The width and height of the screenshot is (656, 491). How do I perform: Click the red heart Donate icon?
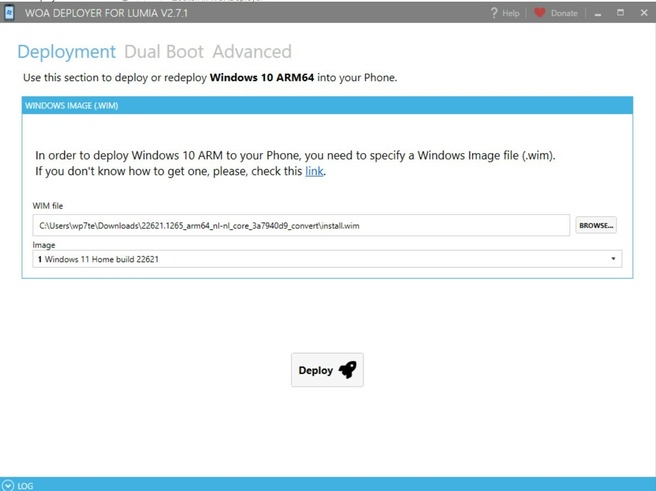point(540,13)
